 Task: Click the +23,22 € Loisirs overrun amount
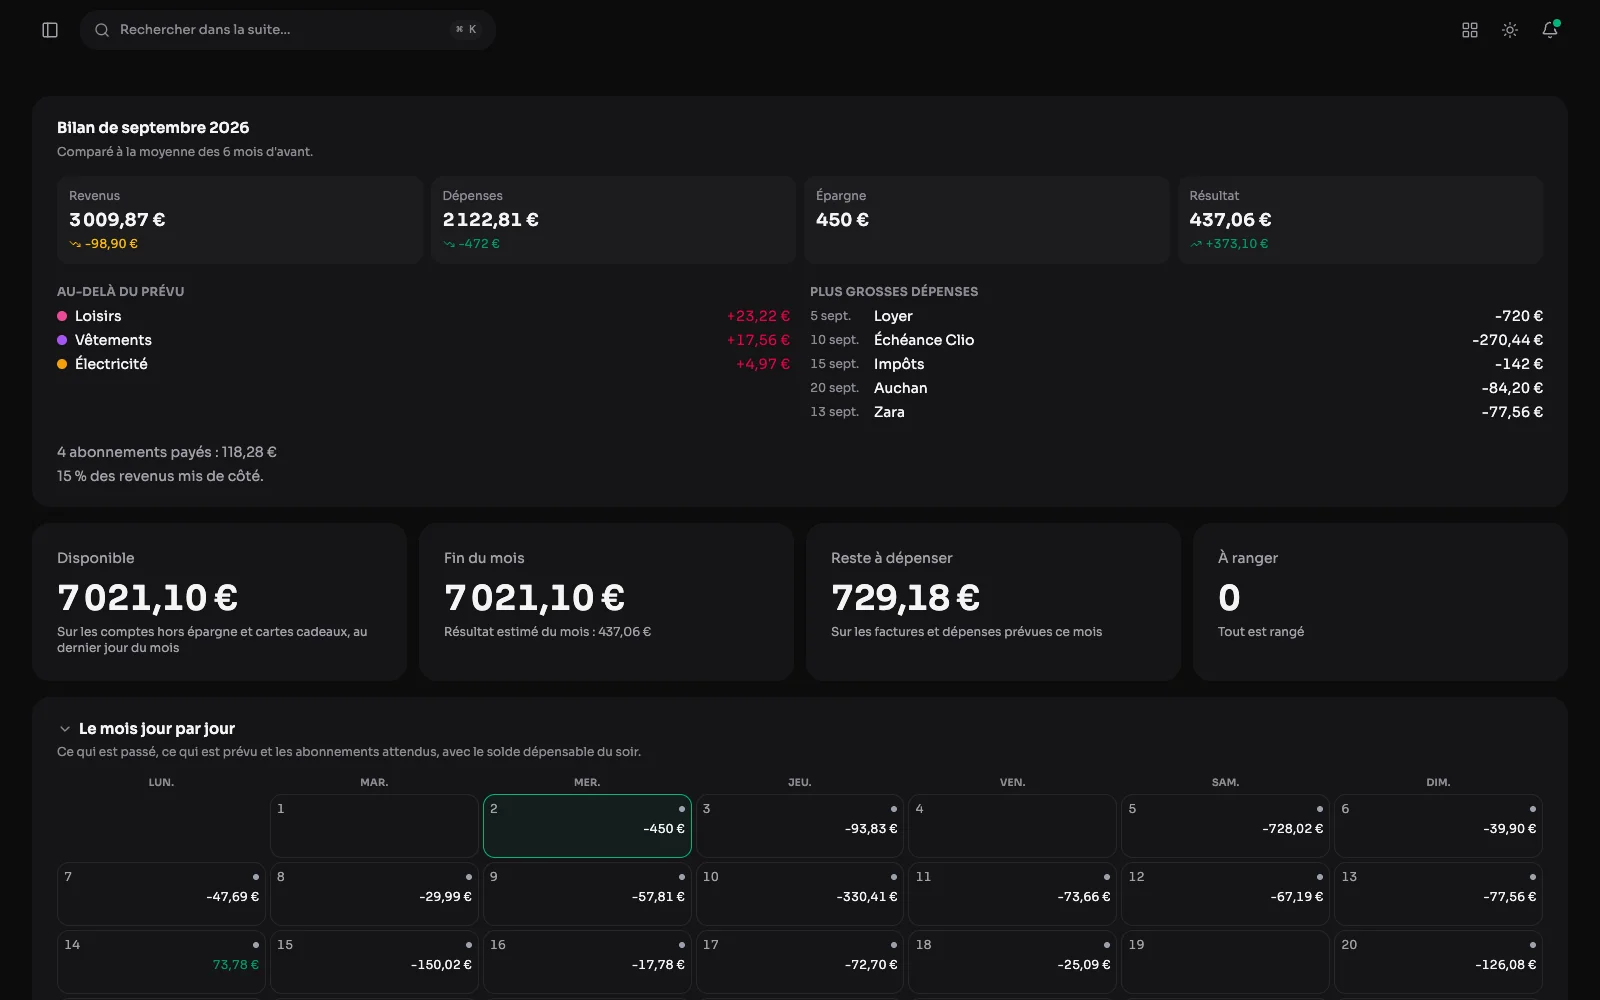[x=758, y=316]
